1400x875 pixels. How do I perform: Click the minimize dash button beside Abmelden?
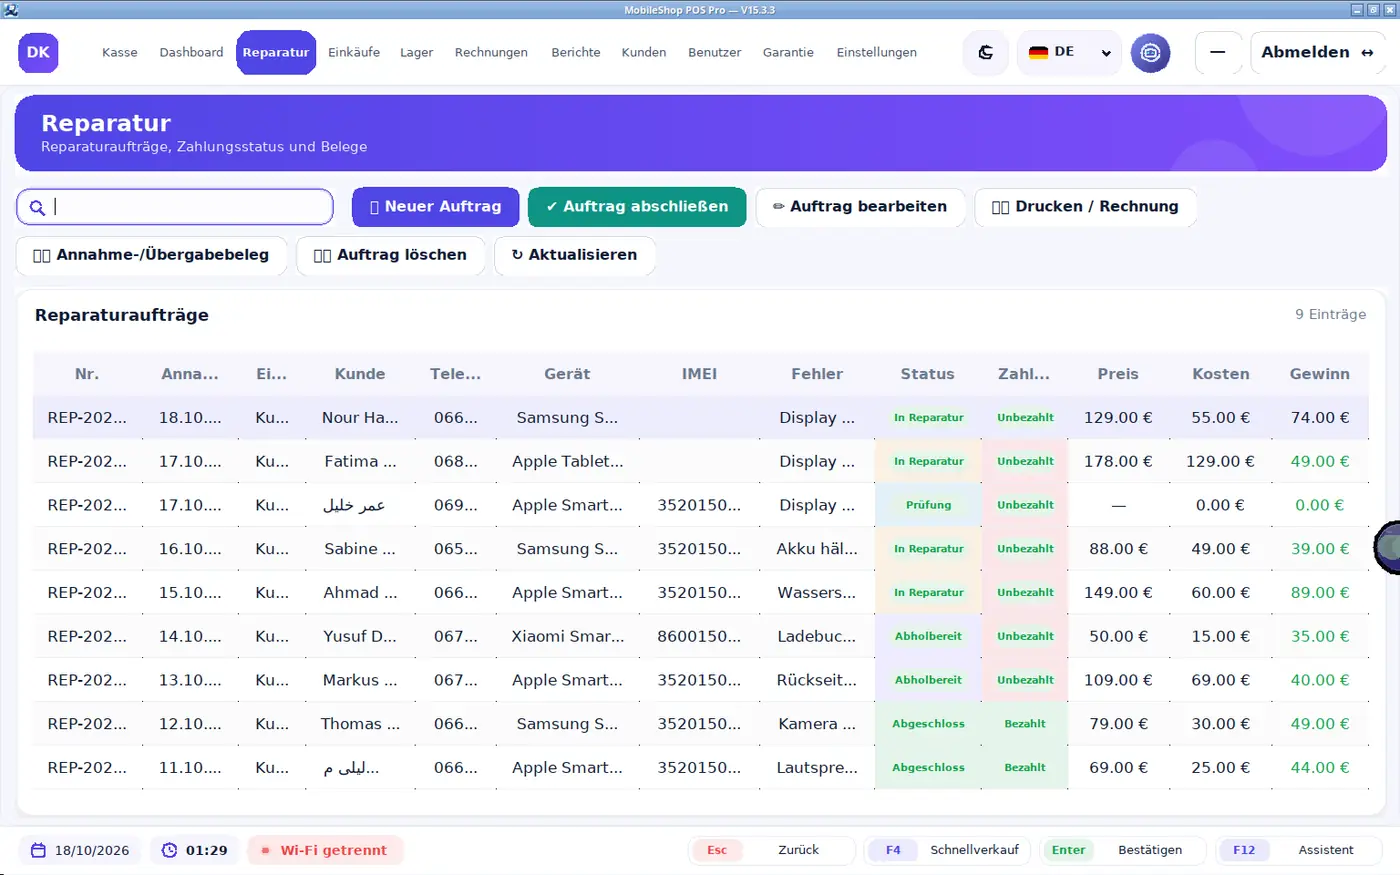pyautogui.click(x=1218, y=52)
